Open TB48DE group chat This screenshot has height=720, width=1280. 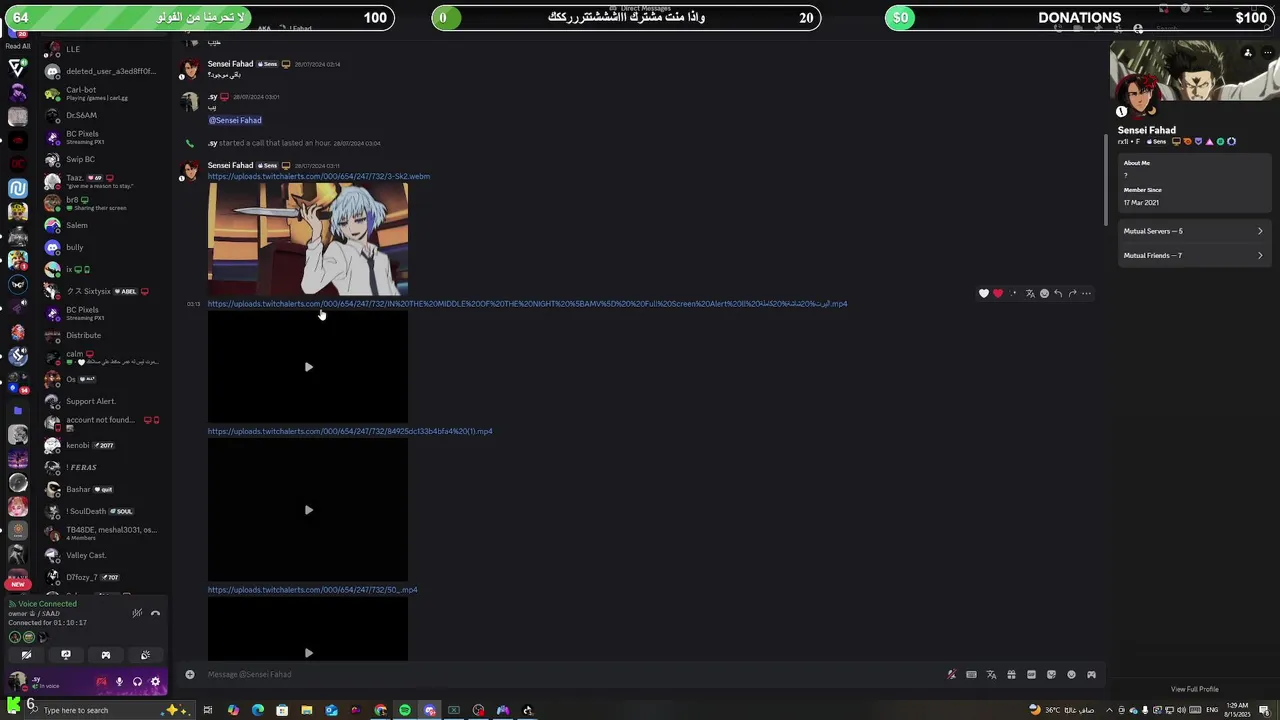105,533
